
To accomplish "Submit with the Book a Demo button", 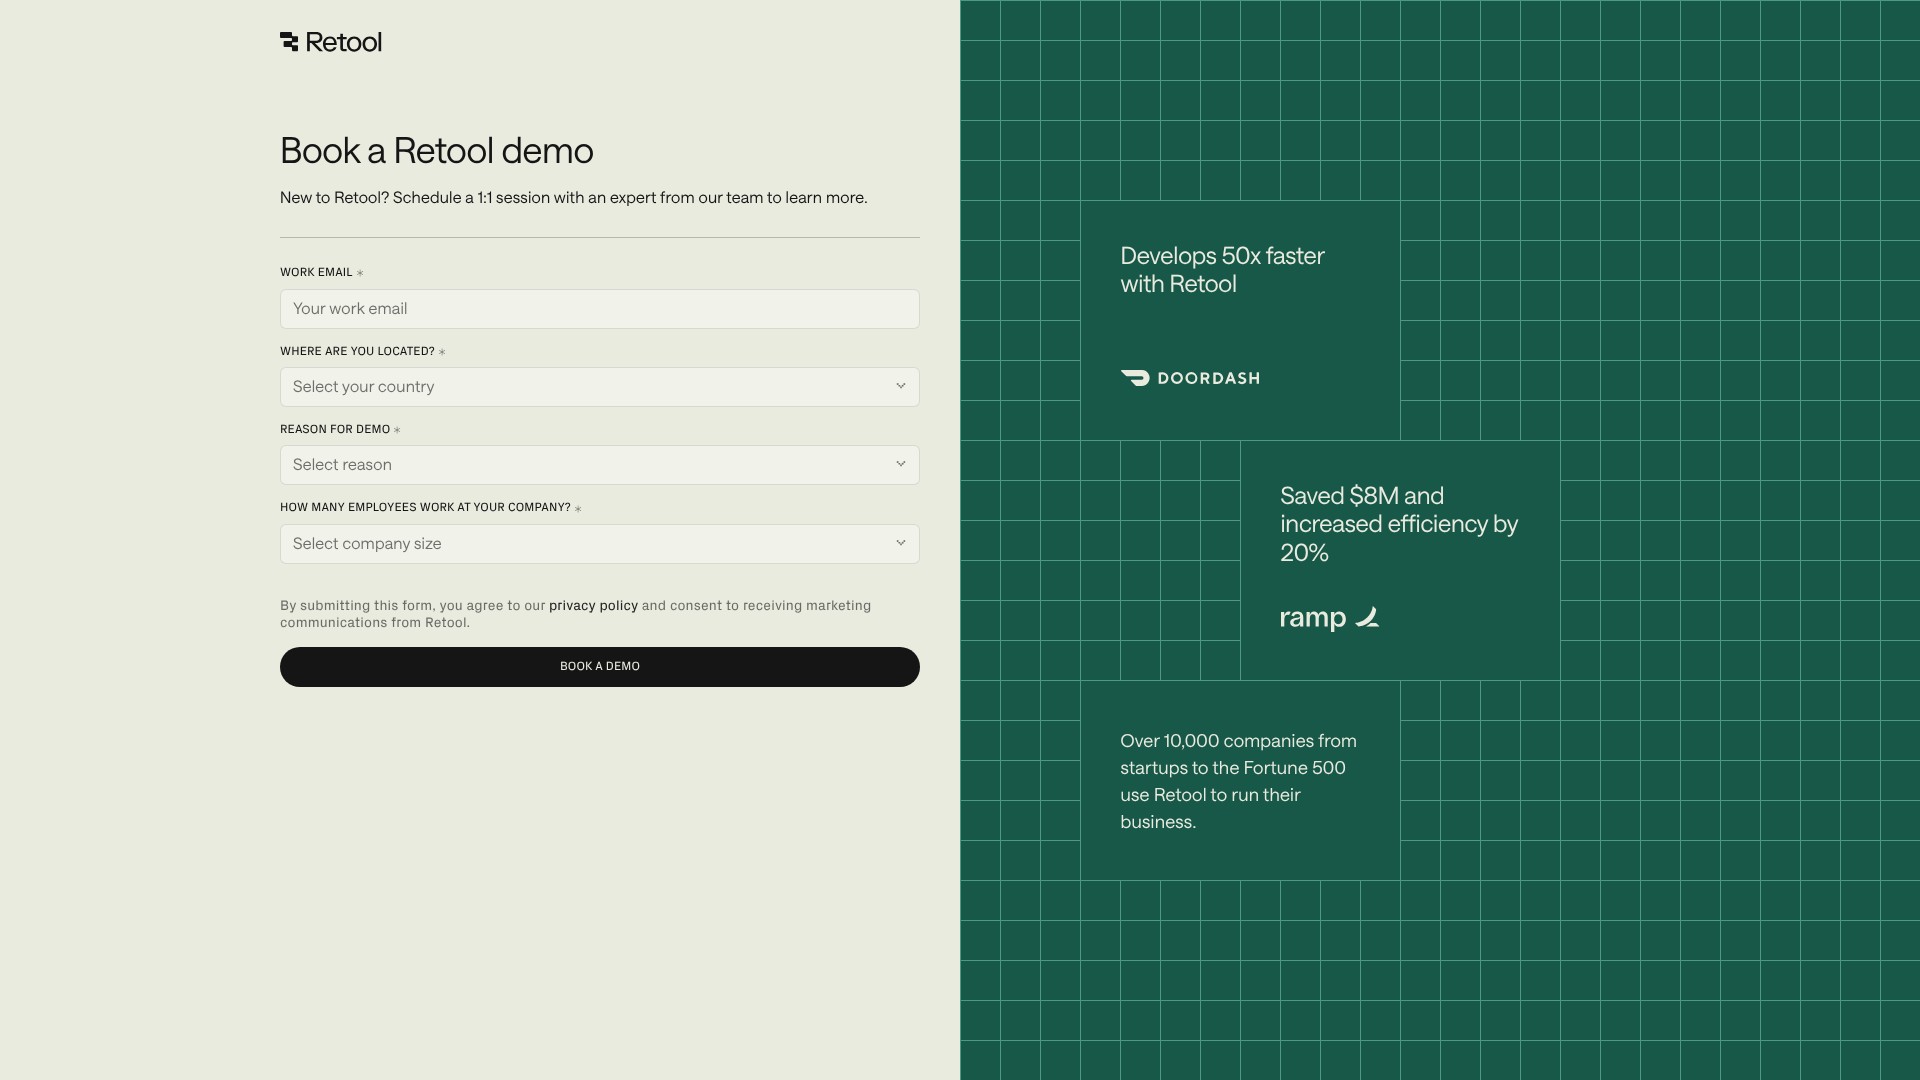I will tap(599, 667).
